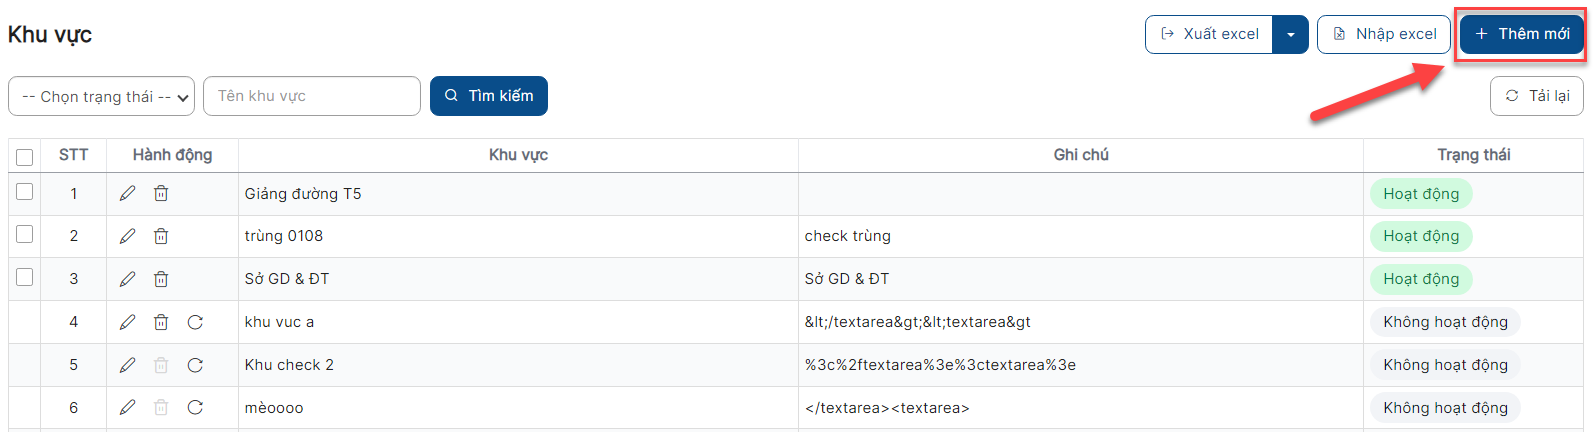Screen dimensions: 1594x432
Task: Focus the Tên khu vực input field
Action: tap(312, 96)
